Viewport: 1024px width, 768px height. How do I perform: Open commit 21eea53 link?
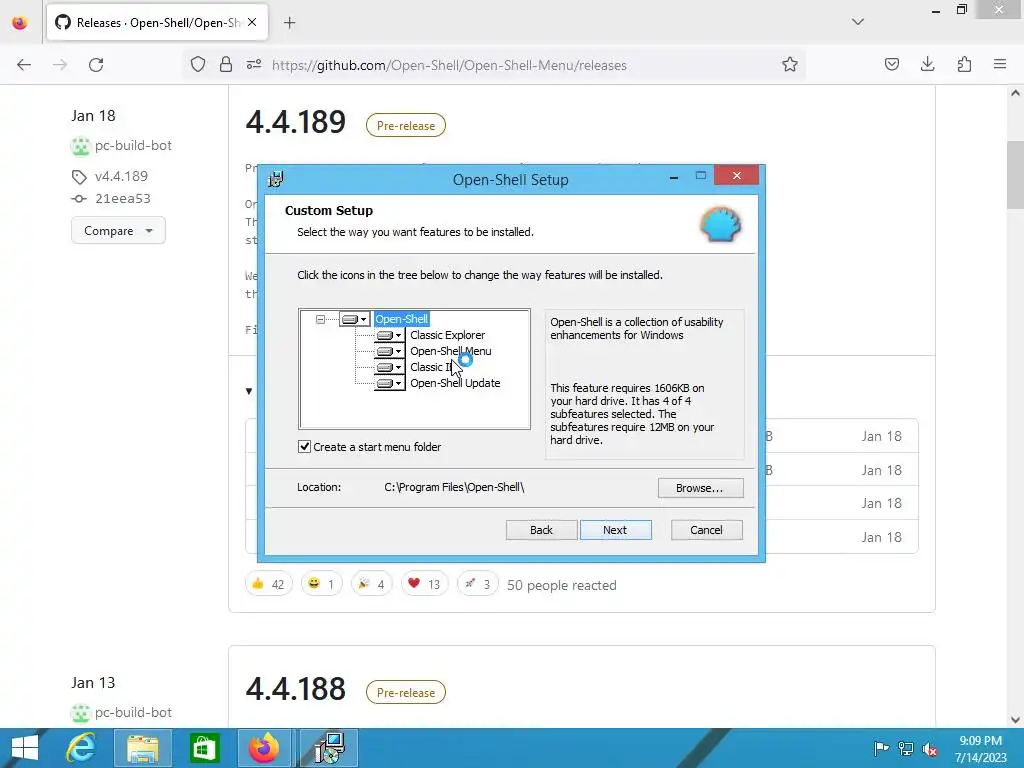click(123, 199)
